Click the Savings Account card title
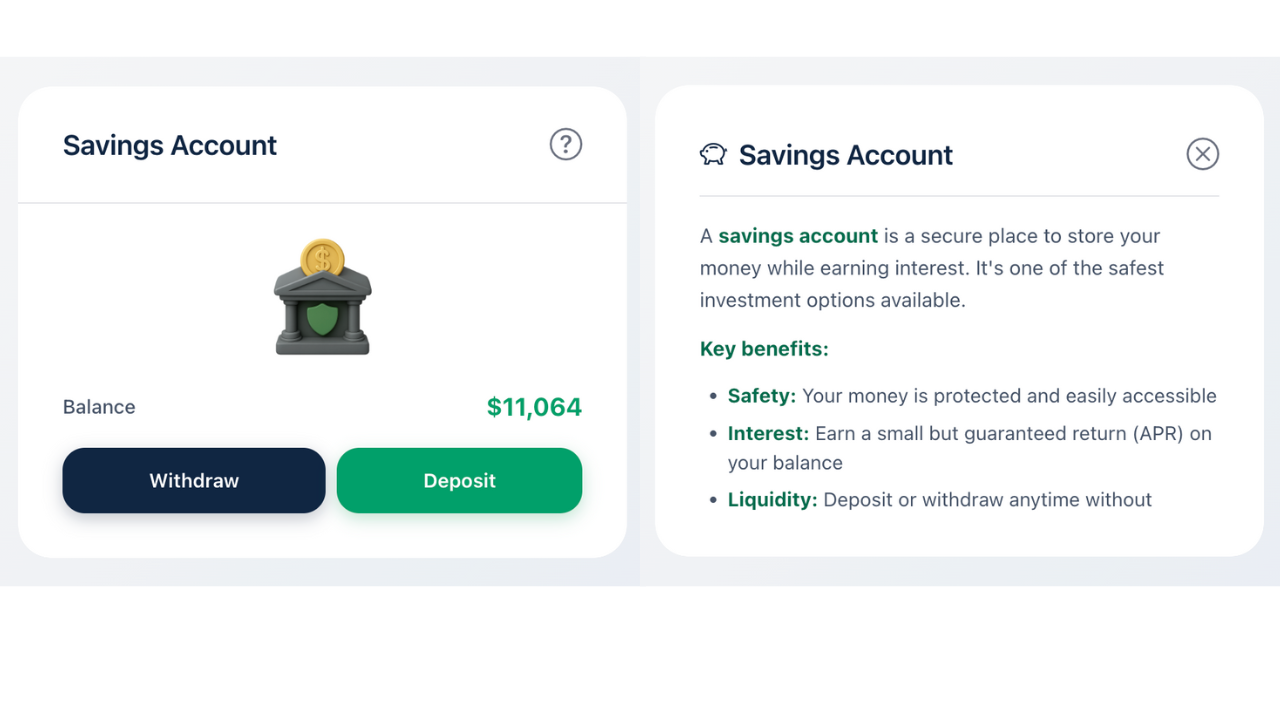 pos(170,145)
